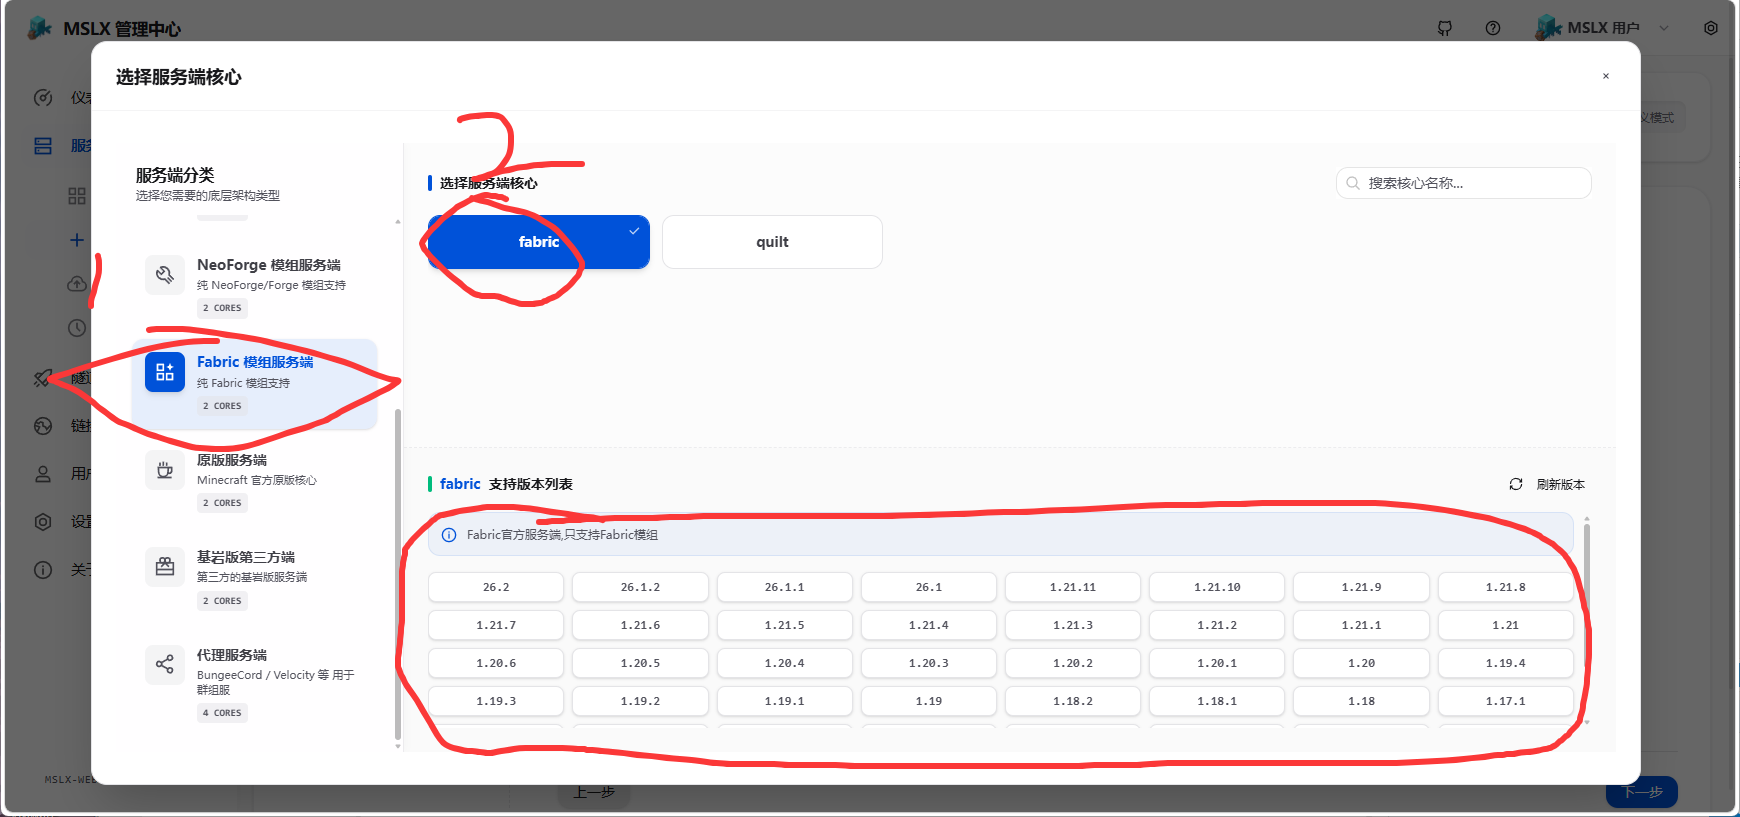Choose 基岩版第三方端 category

(x=255, y=579)
